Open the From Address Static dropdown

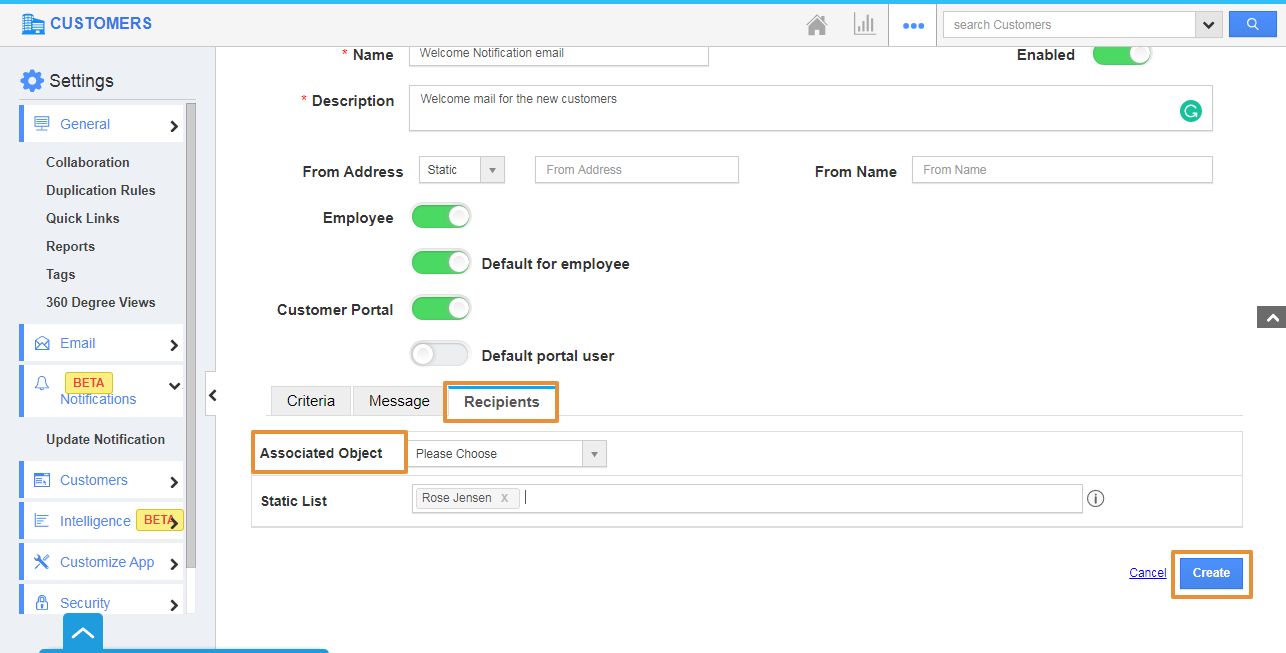[462, 170]
